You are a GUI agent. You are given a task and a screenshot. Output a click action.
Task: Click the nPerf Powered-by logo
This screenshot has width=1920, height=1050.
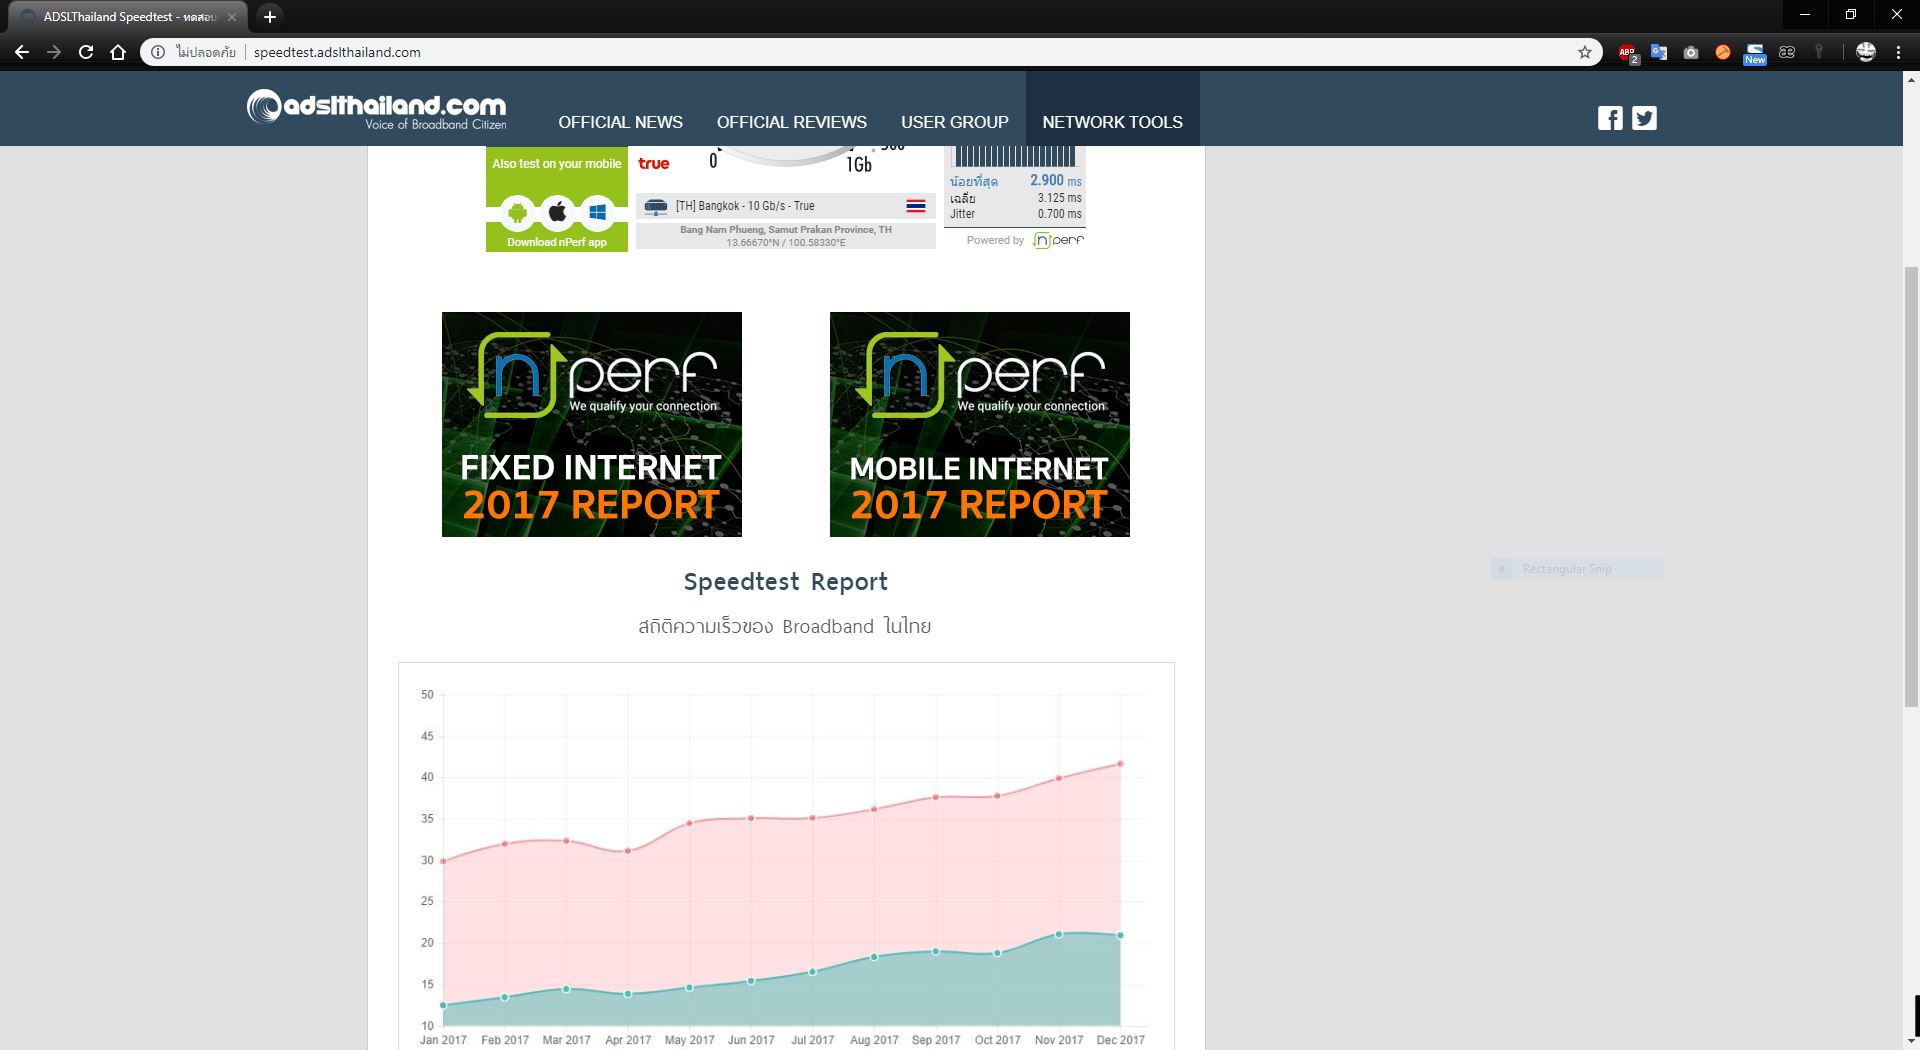1058,240
